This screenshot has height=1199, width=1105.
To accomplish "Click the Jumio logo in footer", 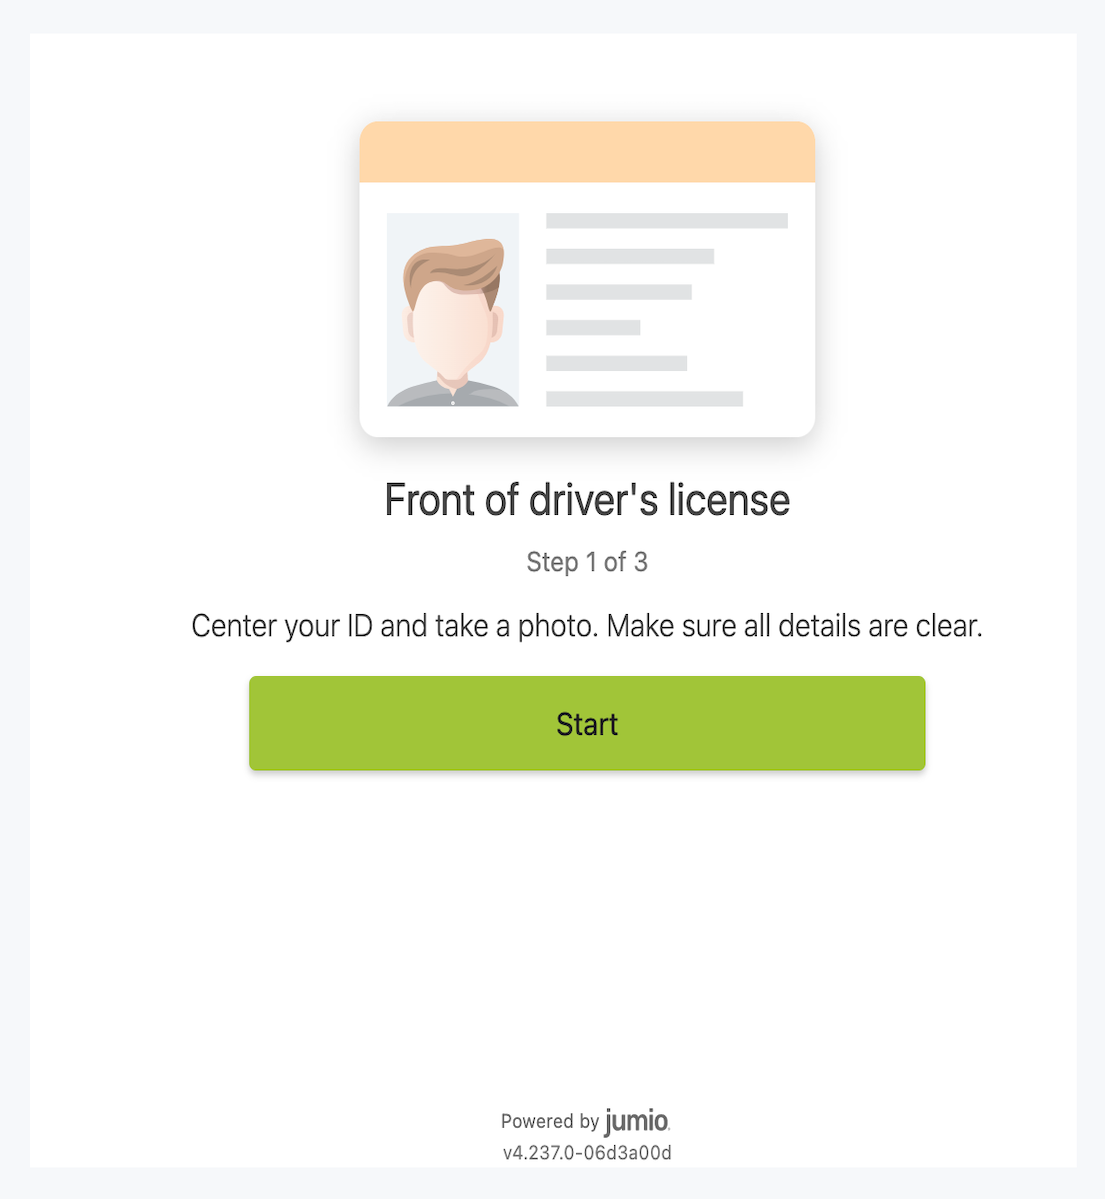I will [636, 1121].
